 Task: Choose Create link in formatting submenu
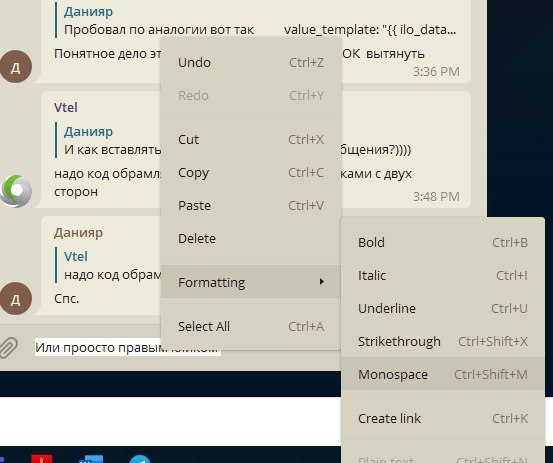coord(443,418)
